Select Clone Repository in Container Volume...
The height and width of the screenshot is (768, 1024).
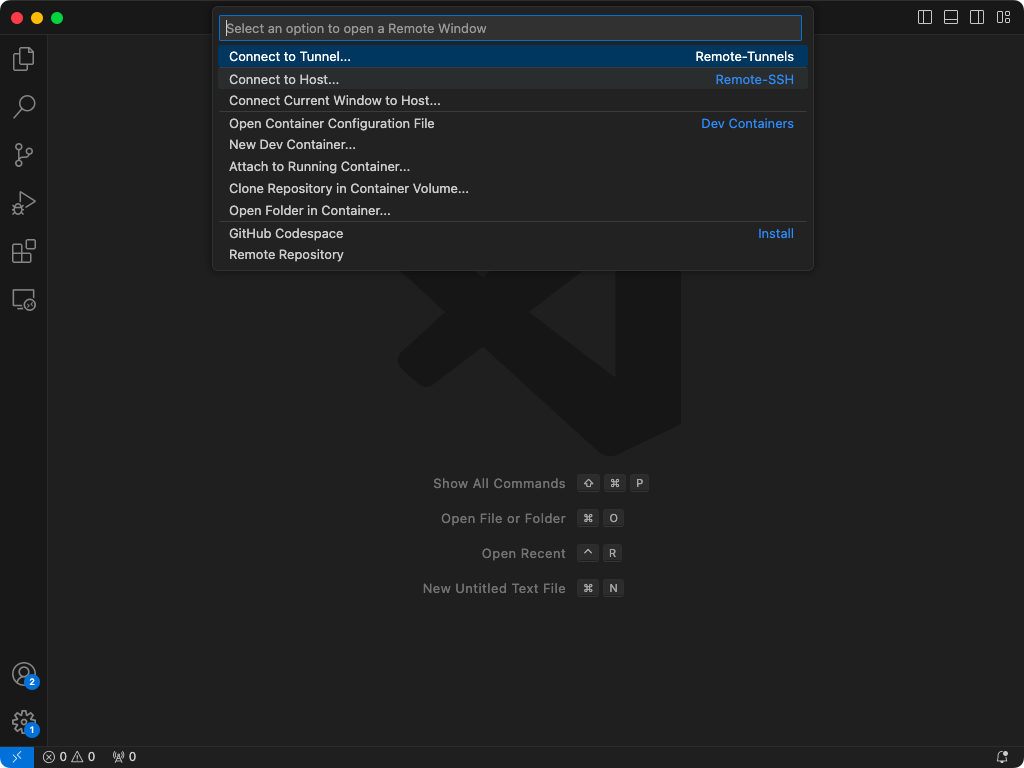(x=513, y=188)
